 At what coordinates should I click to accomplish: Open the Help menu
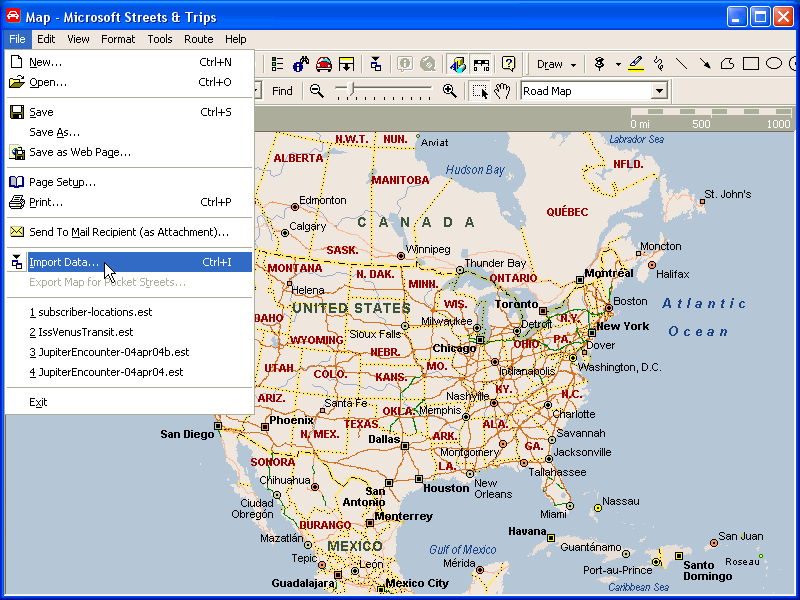tap(235, 39)
